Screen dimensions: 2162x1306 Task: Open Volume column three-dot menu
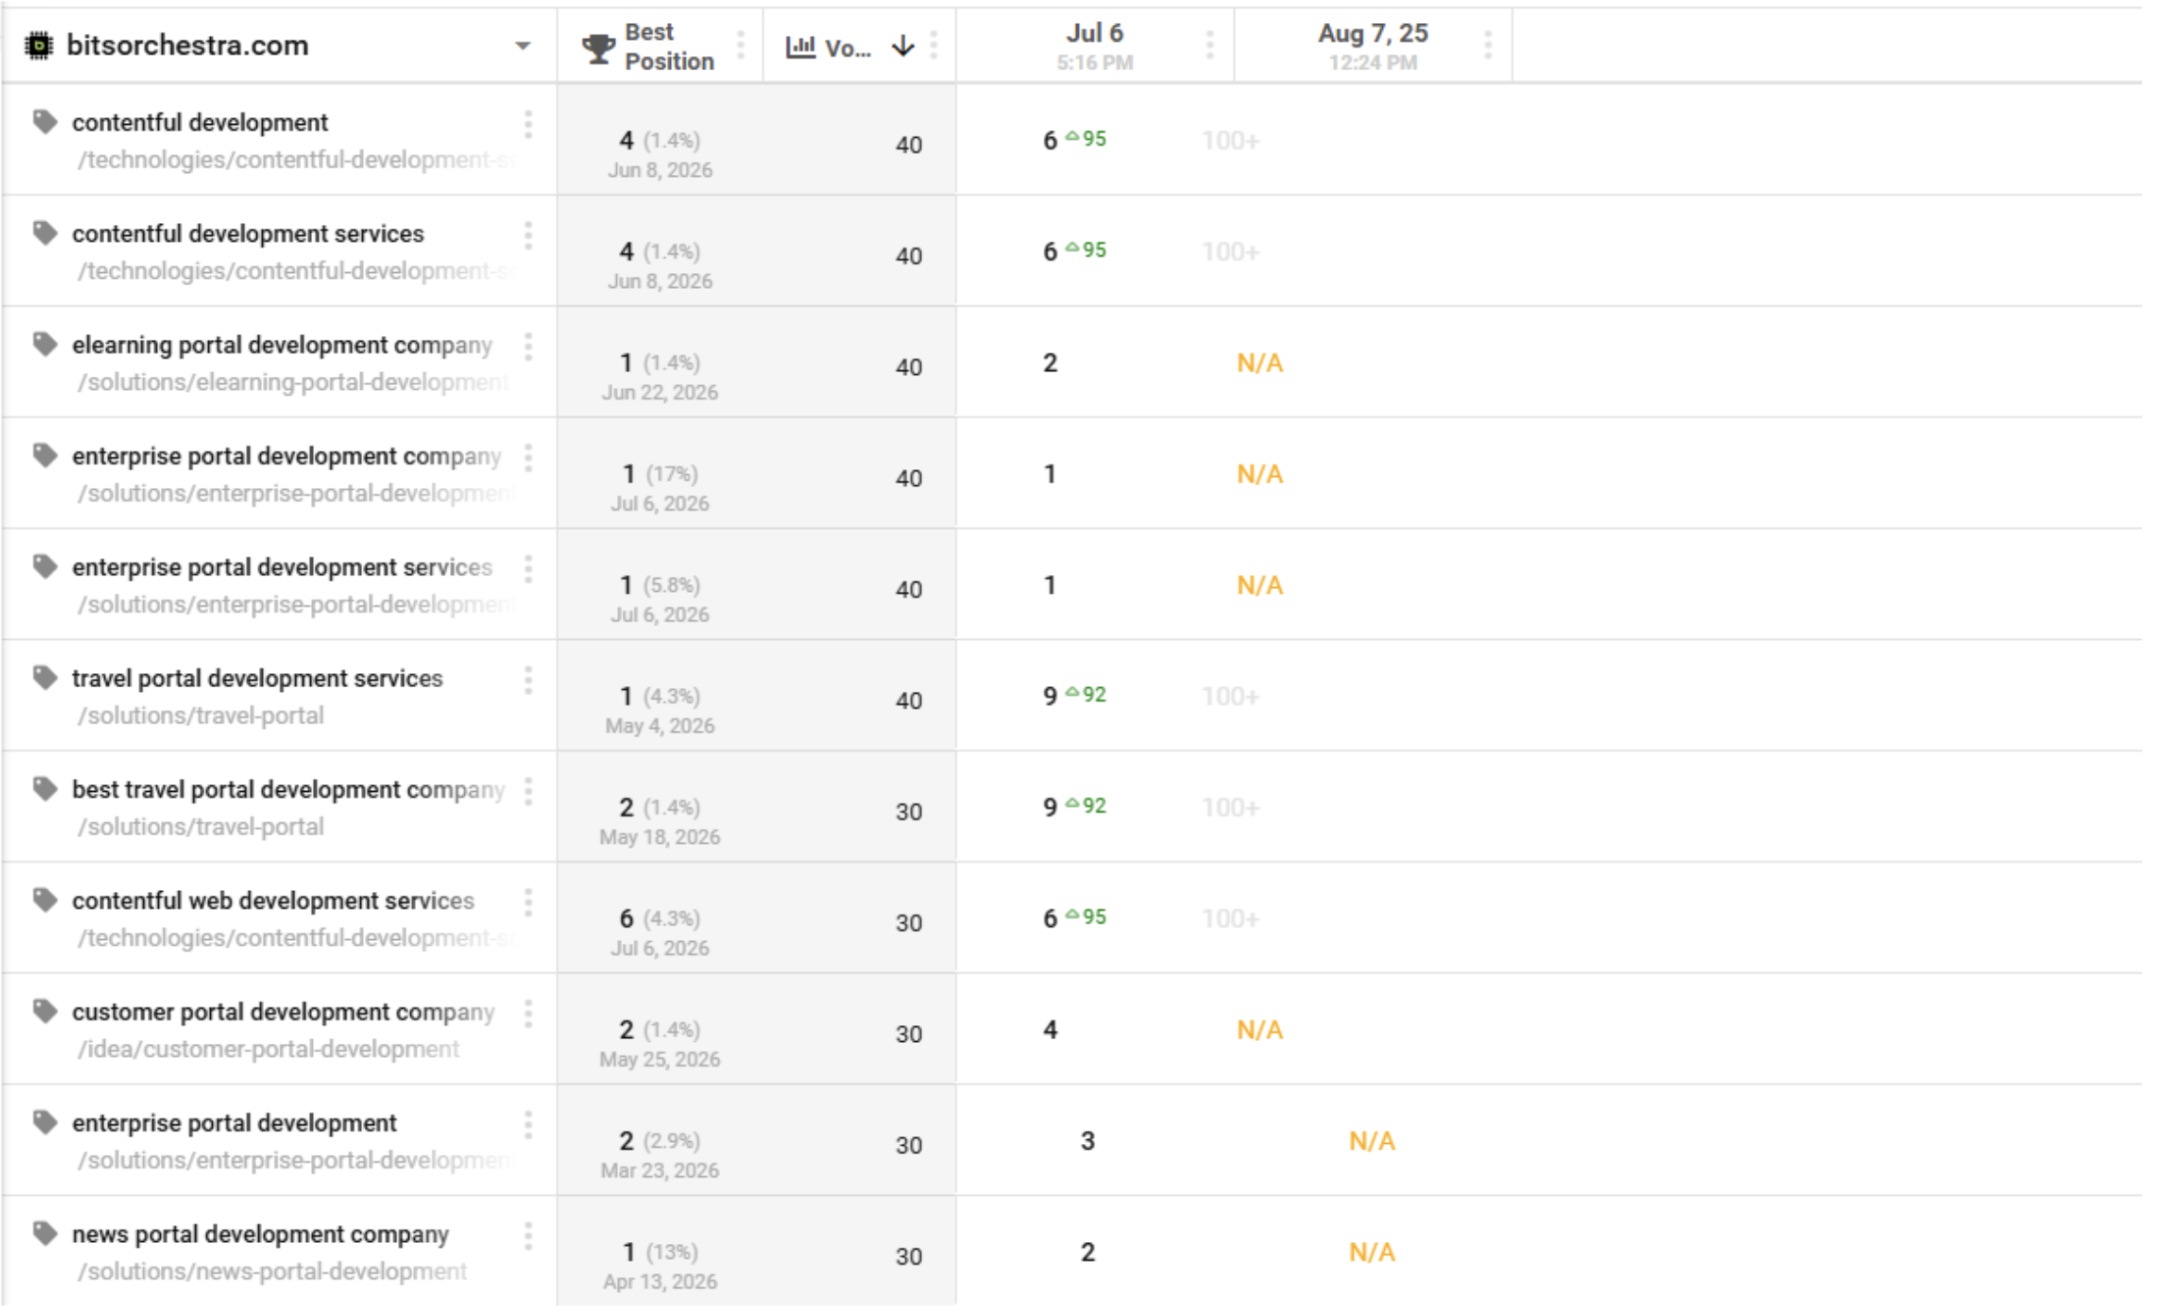coord(934,45)
